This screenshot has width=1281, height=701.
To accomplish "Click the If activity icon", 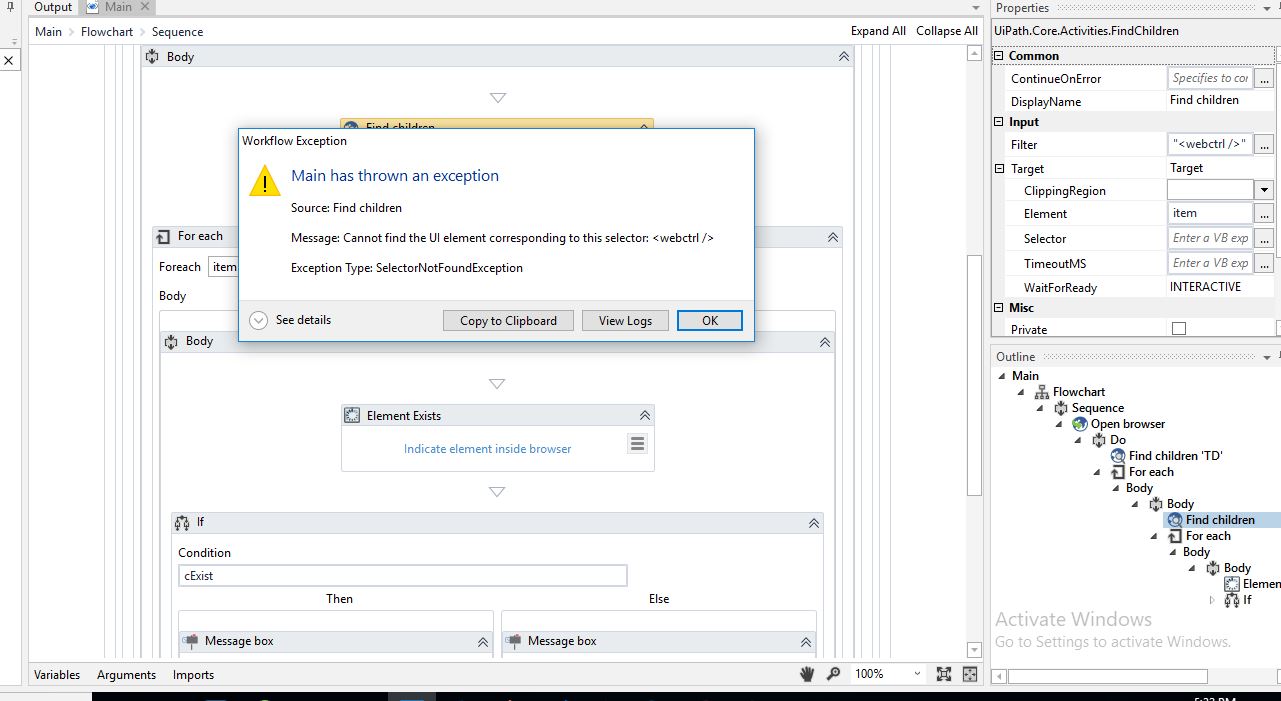I will (x=182, y=522).
